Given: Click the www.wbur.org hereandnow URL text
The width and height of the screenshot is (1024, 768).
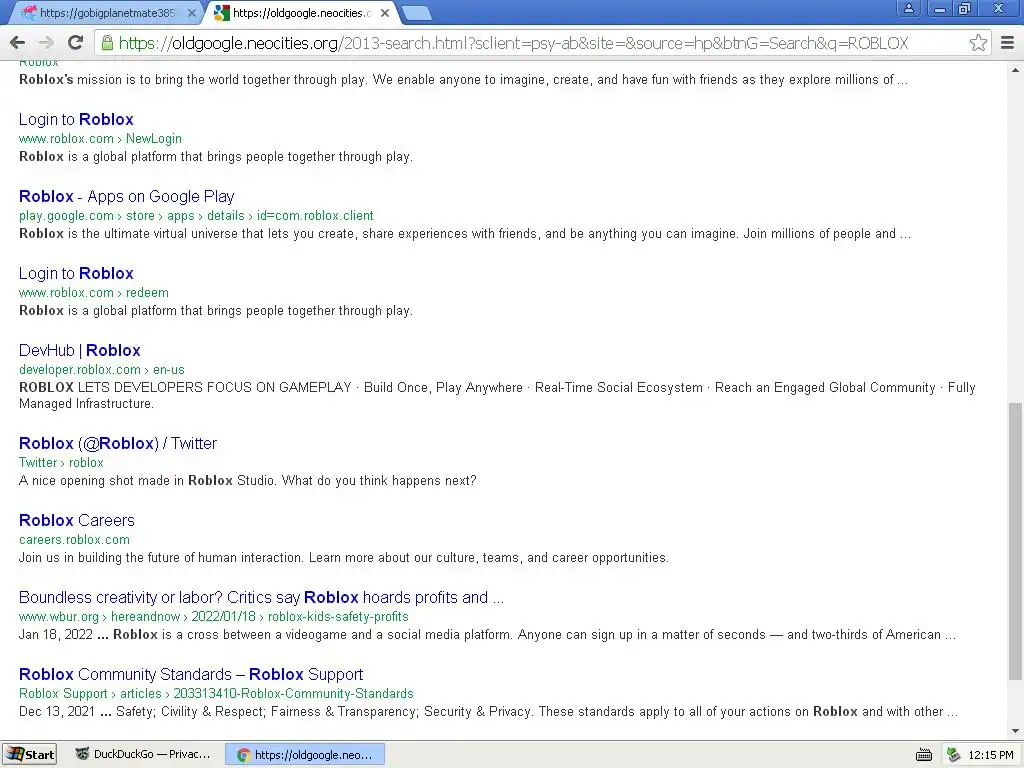Looking at the screenshot, I should point(214,616).
